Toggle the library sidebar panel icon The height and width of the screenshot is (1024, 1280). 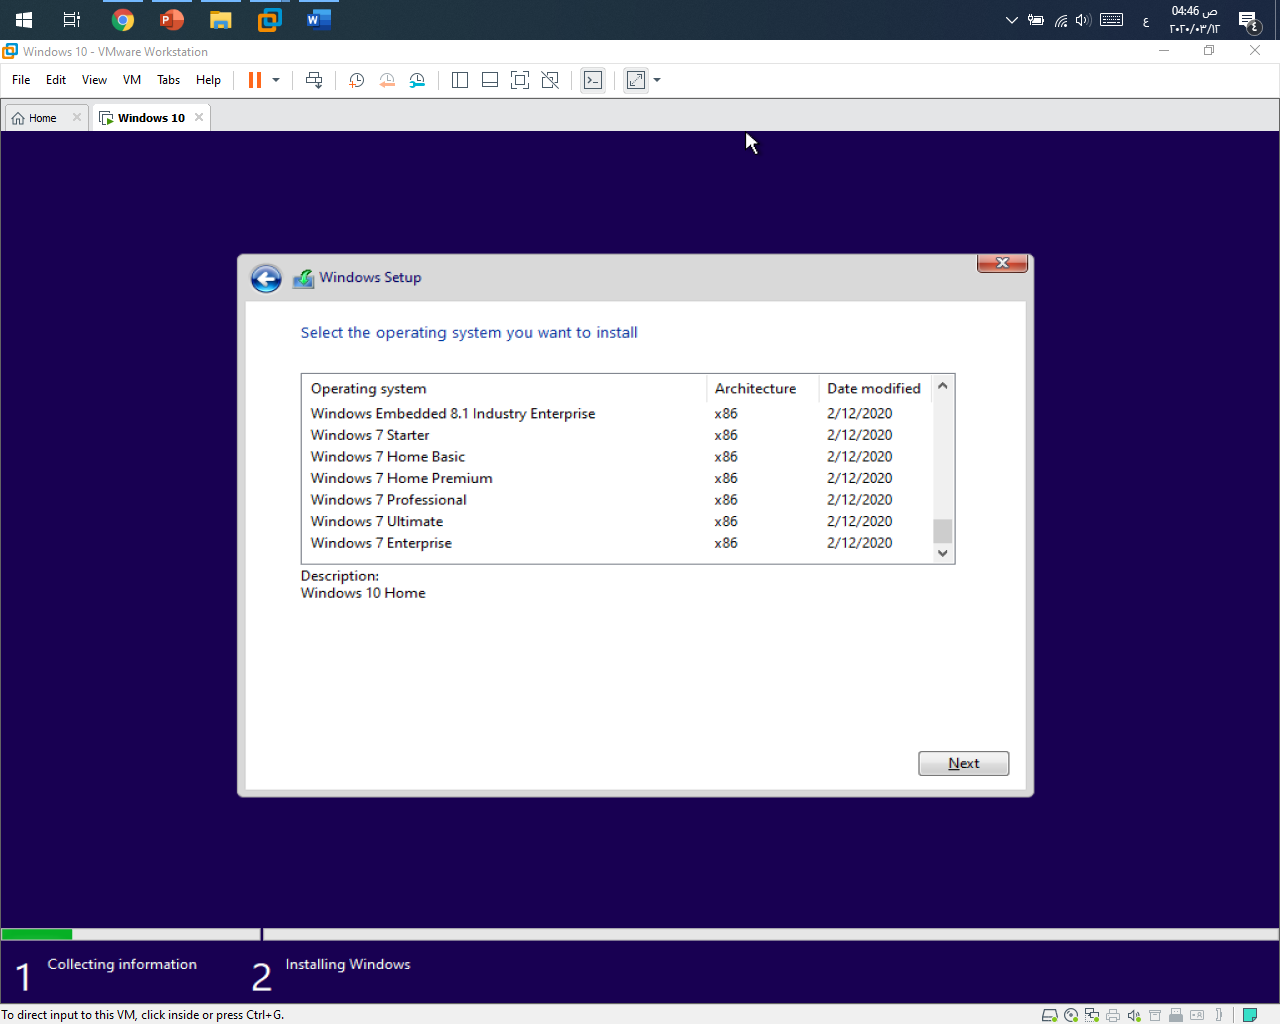coord(460,80)
